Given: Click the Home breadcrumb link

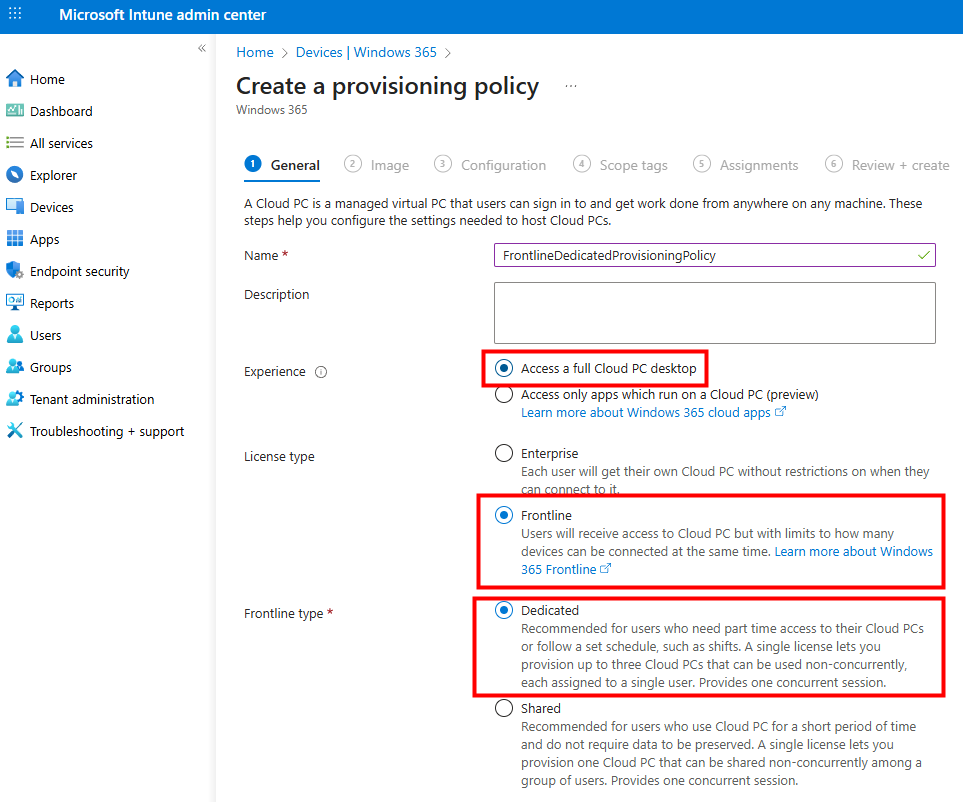Looking at the screenshot, I should point(255,52).
